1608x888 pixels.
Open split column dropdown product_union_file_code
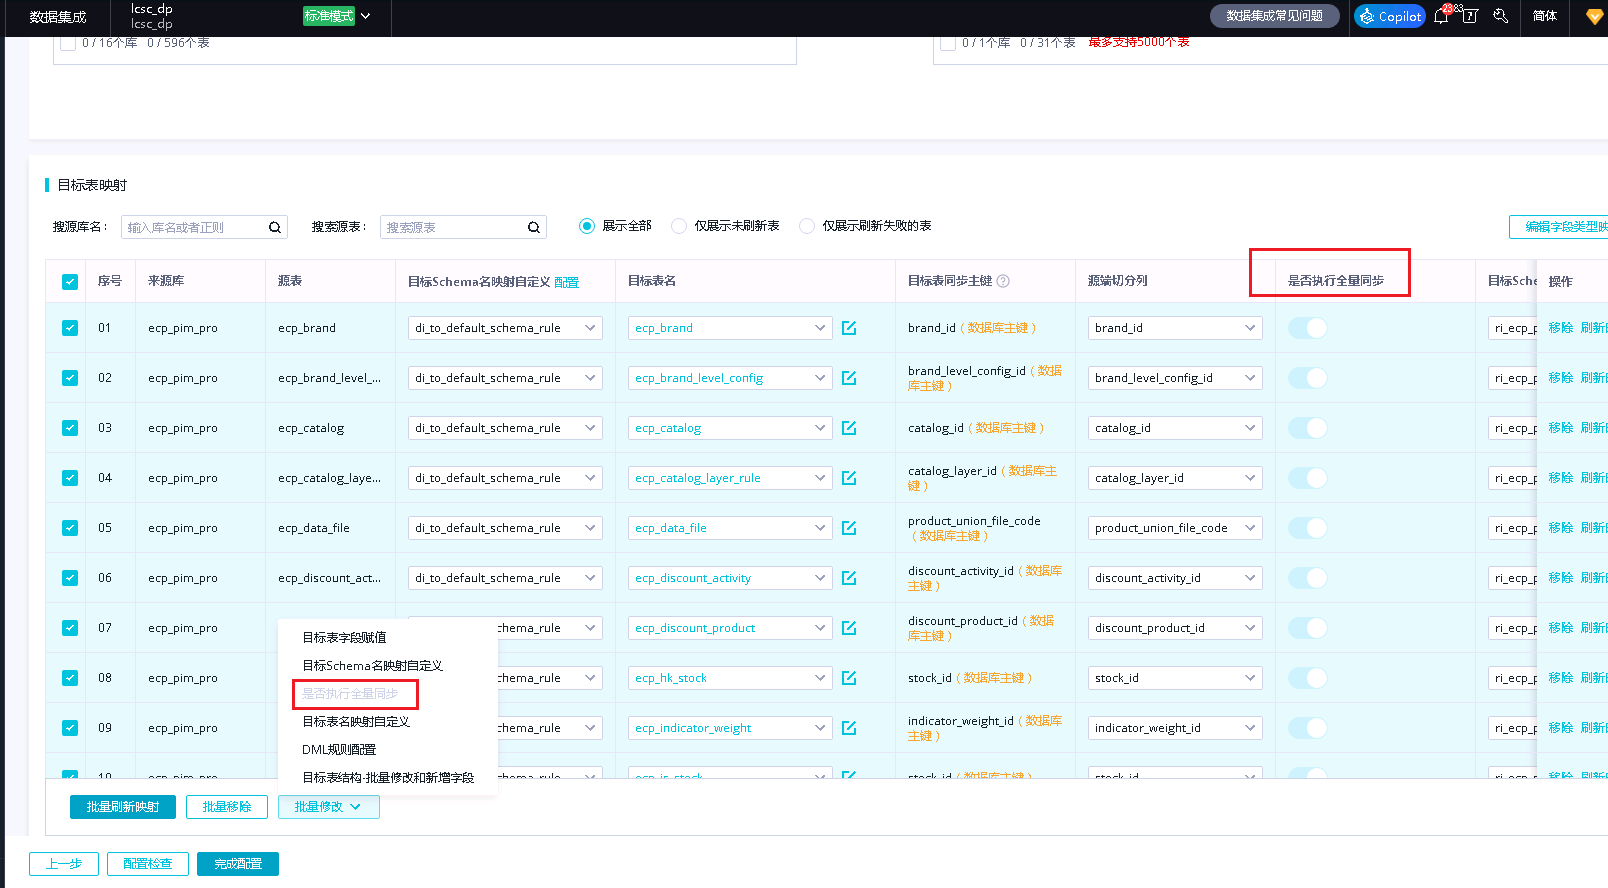click(1175, 528)
